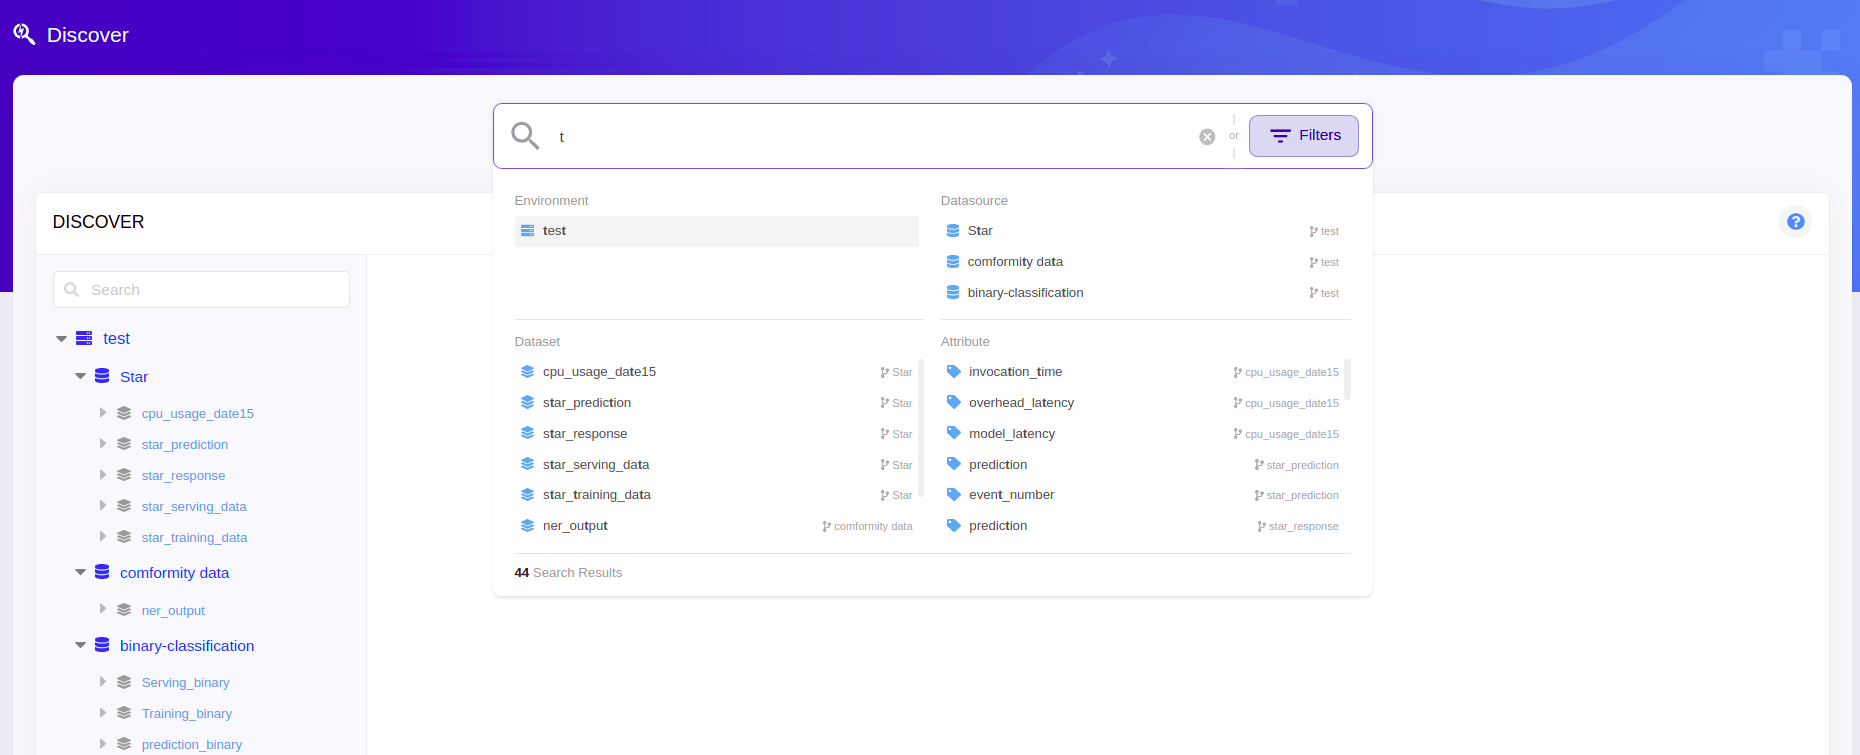The height and width of the screenshot is (755, 1860).
Task: Click the tag icon beside 'model_latency'
Action: click(x=954, y=434)
